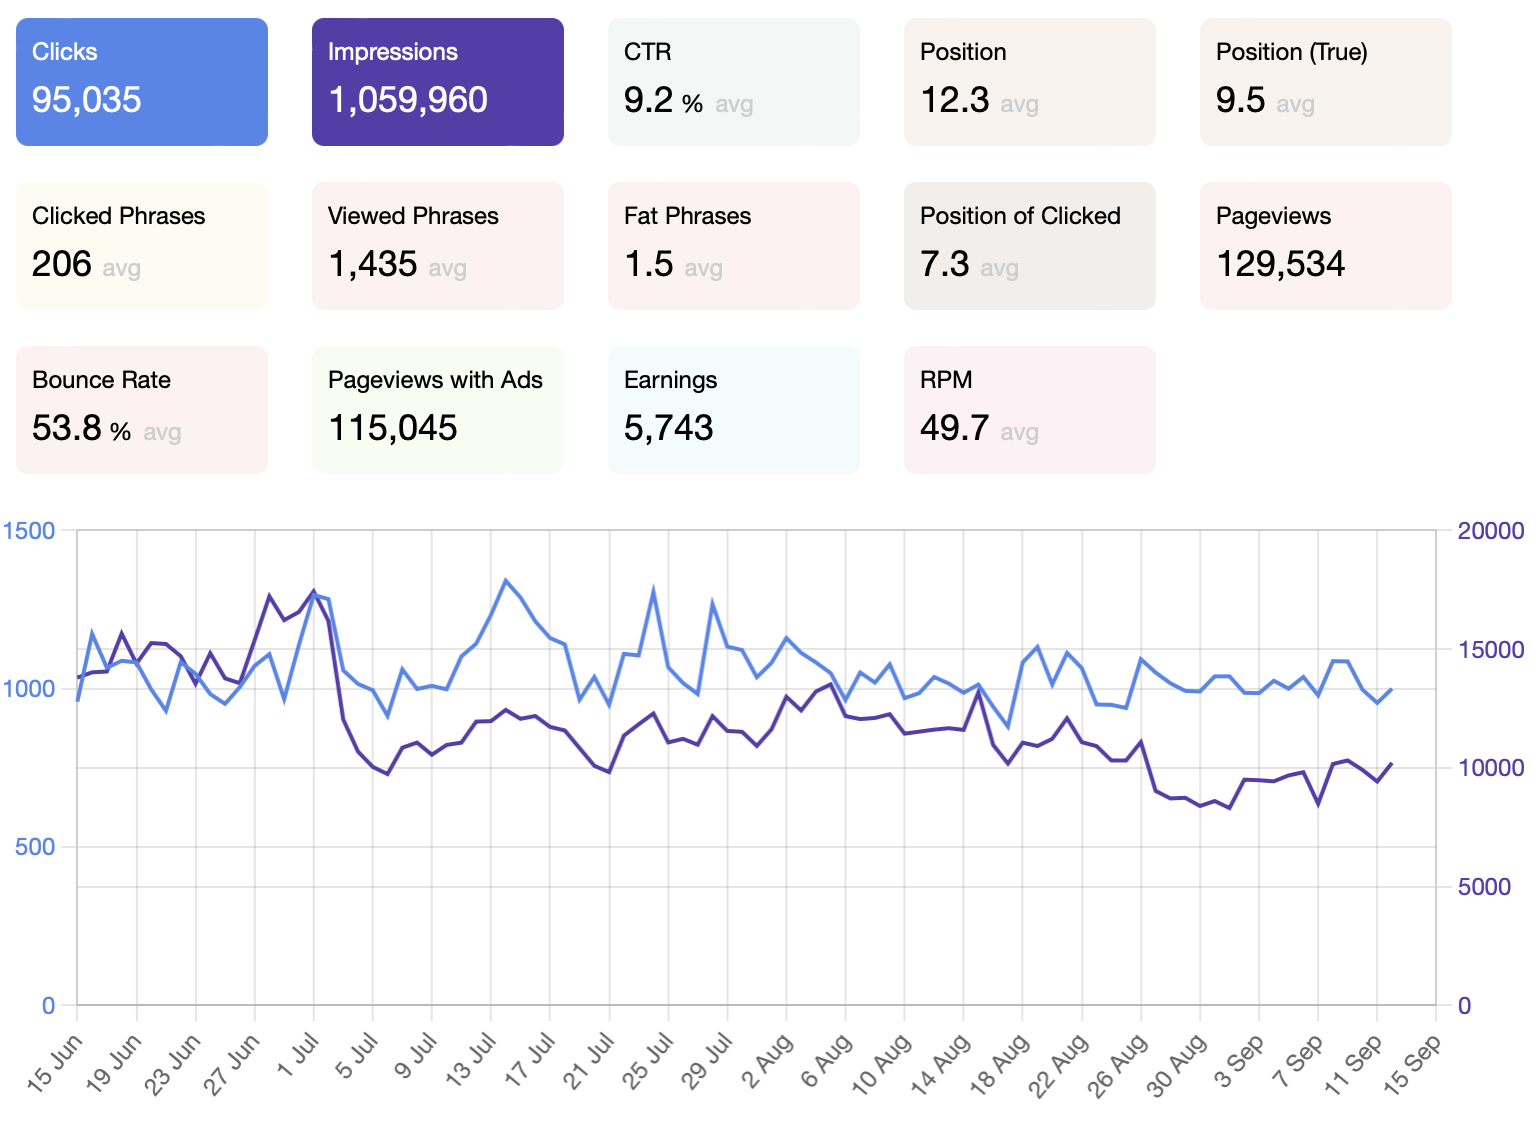This screenshot has width=1536, height=1134.
Task: Click the 10000 right axis label
Action: pos(1491,768)
